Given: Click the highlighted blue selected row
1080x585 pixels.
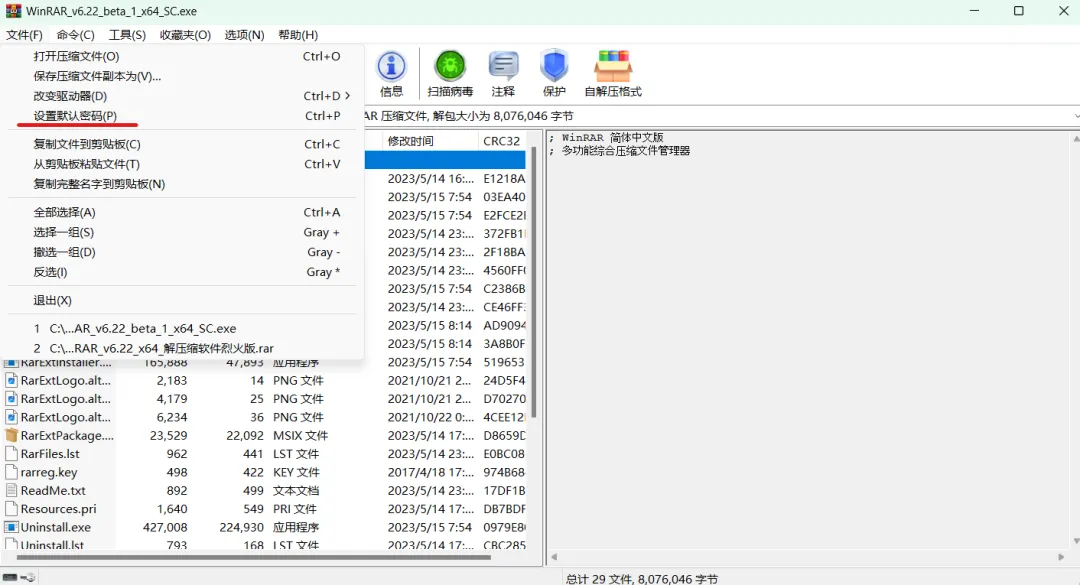Looking at the screenshot, I should [445, 160].
